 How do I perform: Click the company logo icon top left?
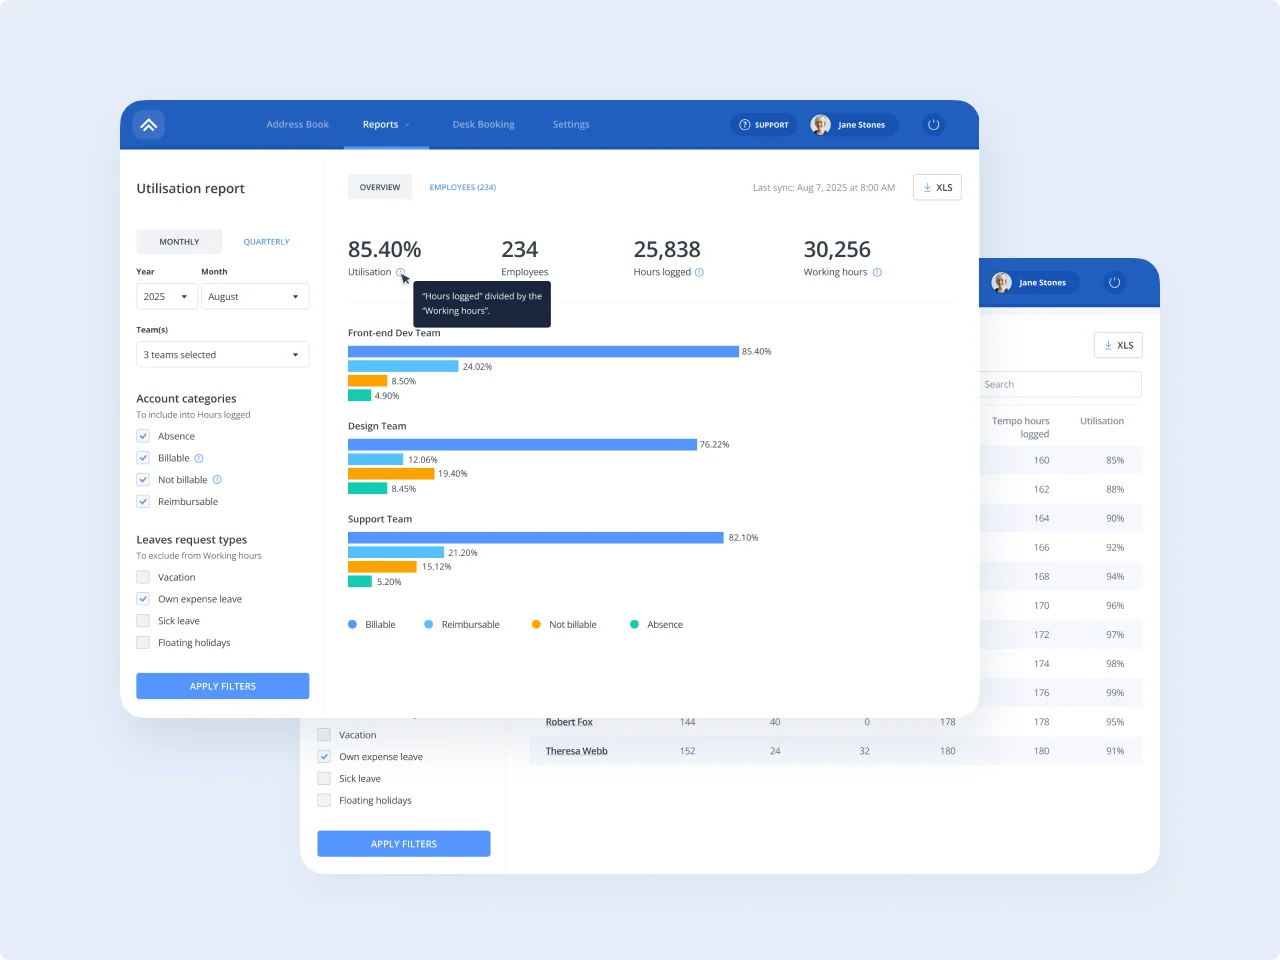coord(148,124)
